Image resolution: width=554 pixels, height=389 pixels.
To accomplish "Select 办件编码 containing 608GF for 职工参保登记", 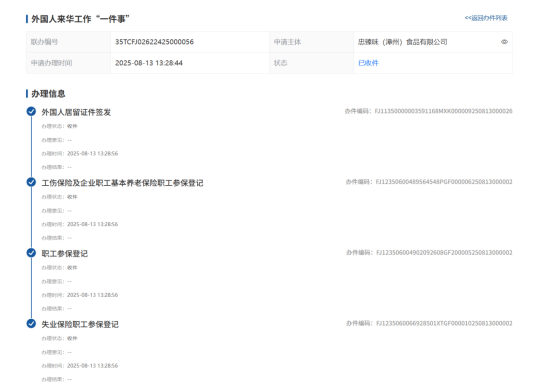I will (x=429, y=253).
